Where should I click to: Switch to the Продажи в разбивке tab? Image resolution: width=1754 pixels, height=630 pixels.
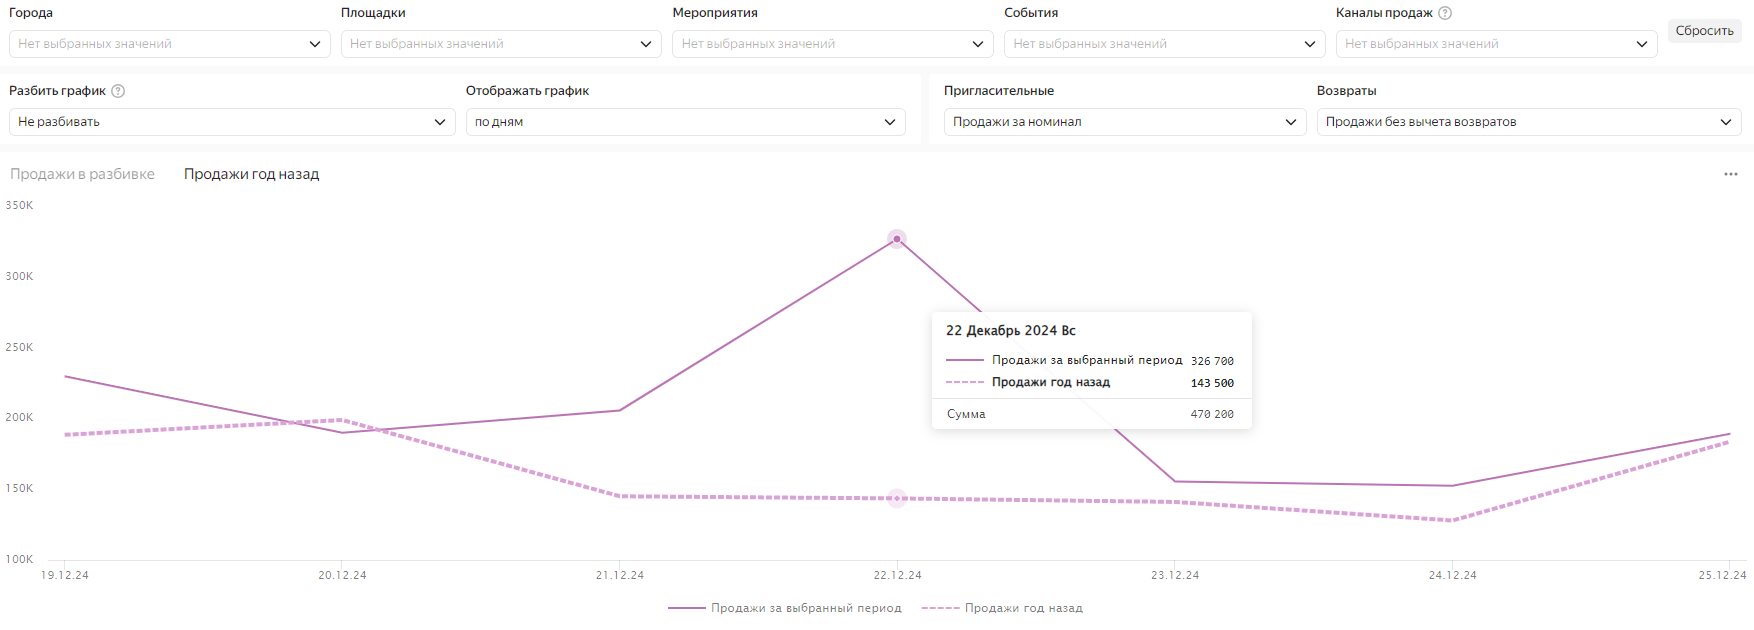[x=82, y=174]
